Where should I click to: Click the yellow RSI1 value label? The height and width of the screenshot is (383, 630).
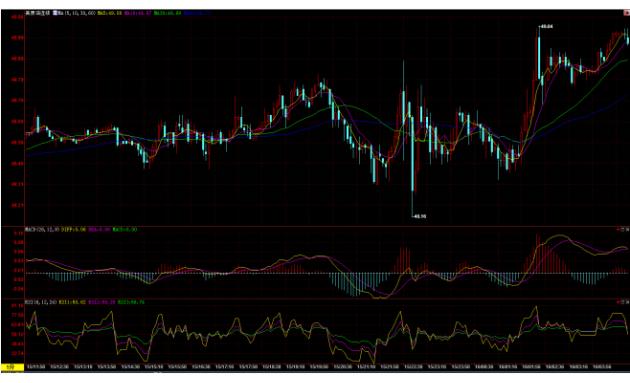click(72, 302)
